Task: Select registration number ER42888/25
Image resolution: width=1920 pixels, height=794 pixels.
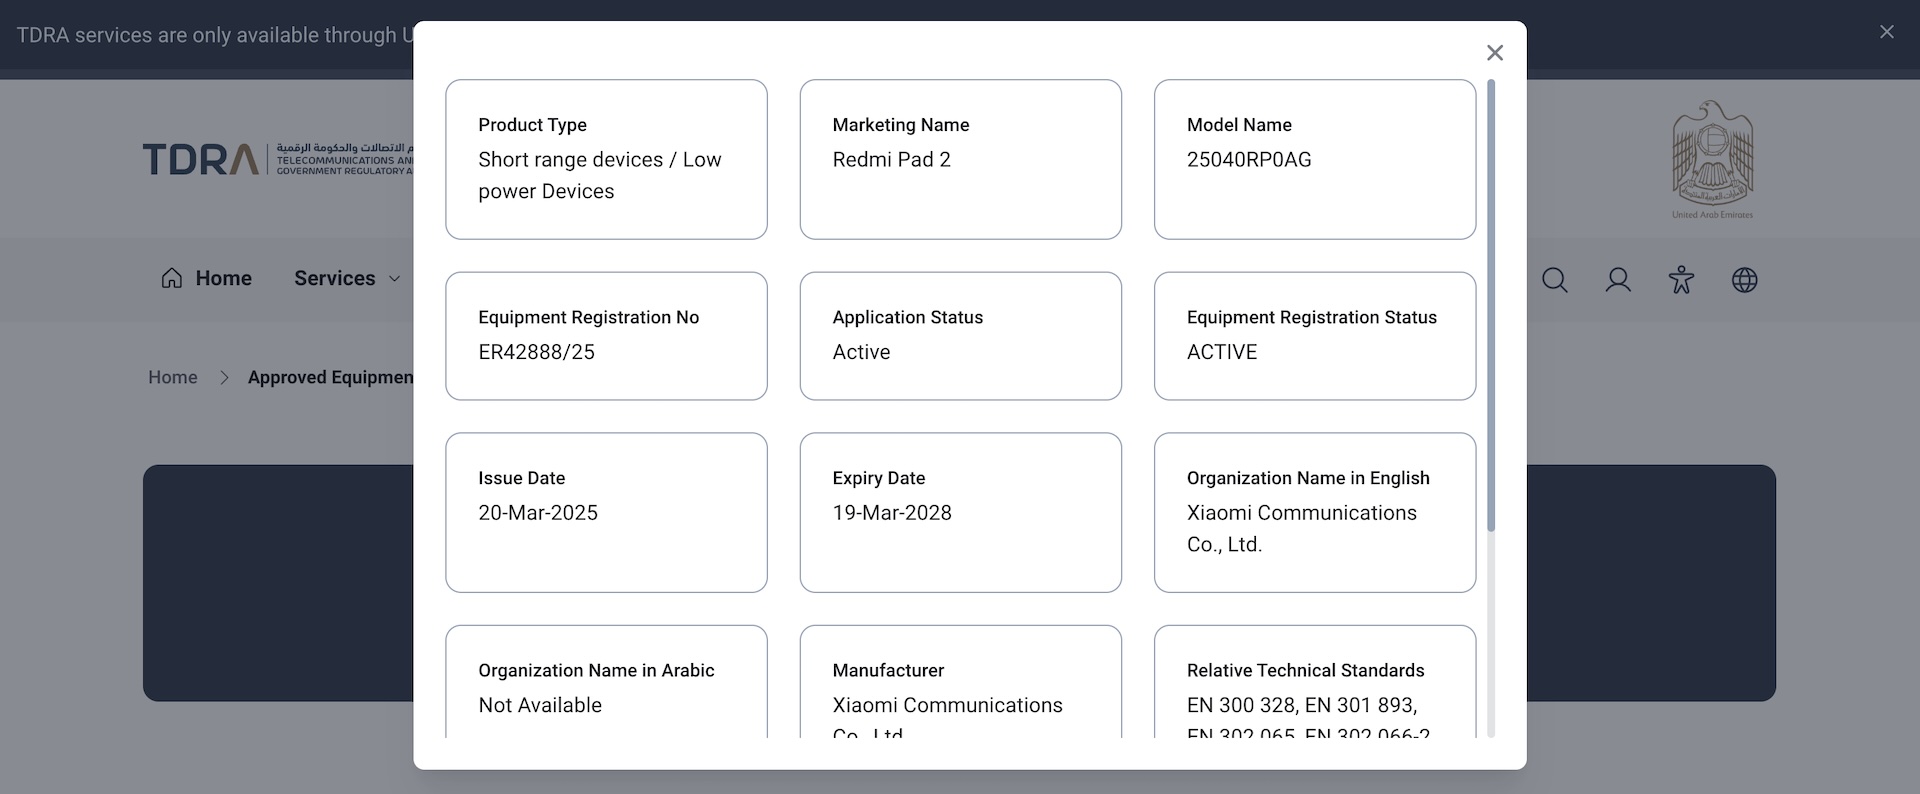Action: pos(536,352)
